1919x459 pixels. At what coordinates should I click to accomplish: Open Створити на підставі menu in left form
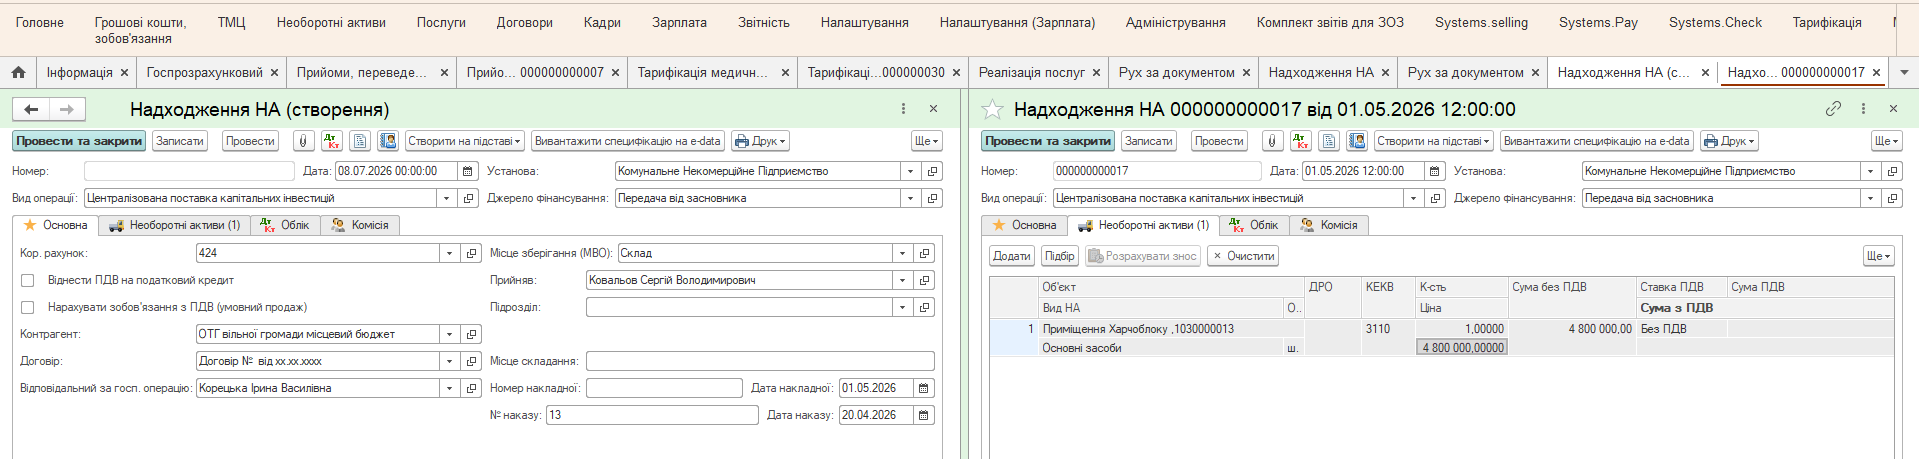coord(464,141)
